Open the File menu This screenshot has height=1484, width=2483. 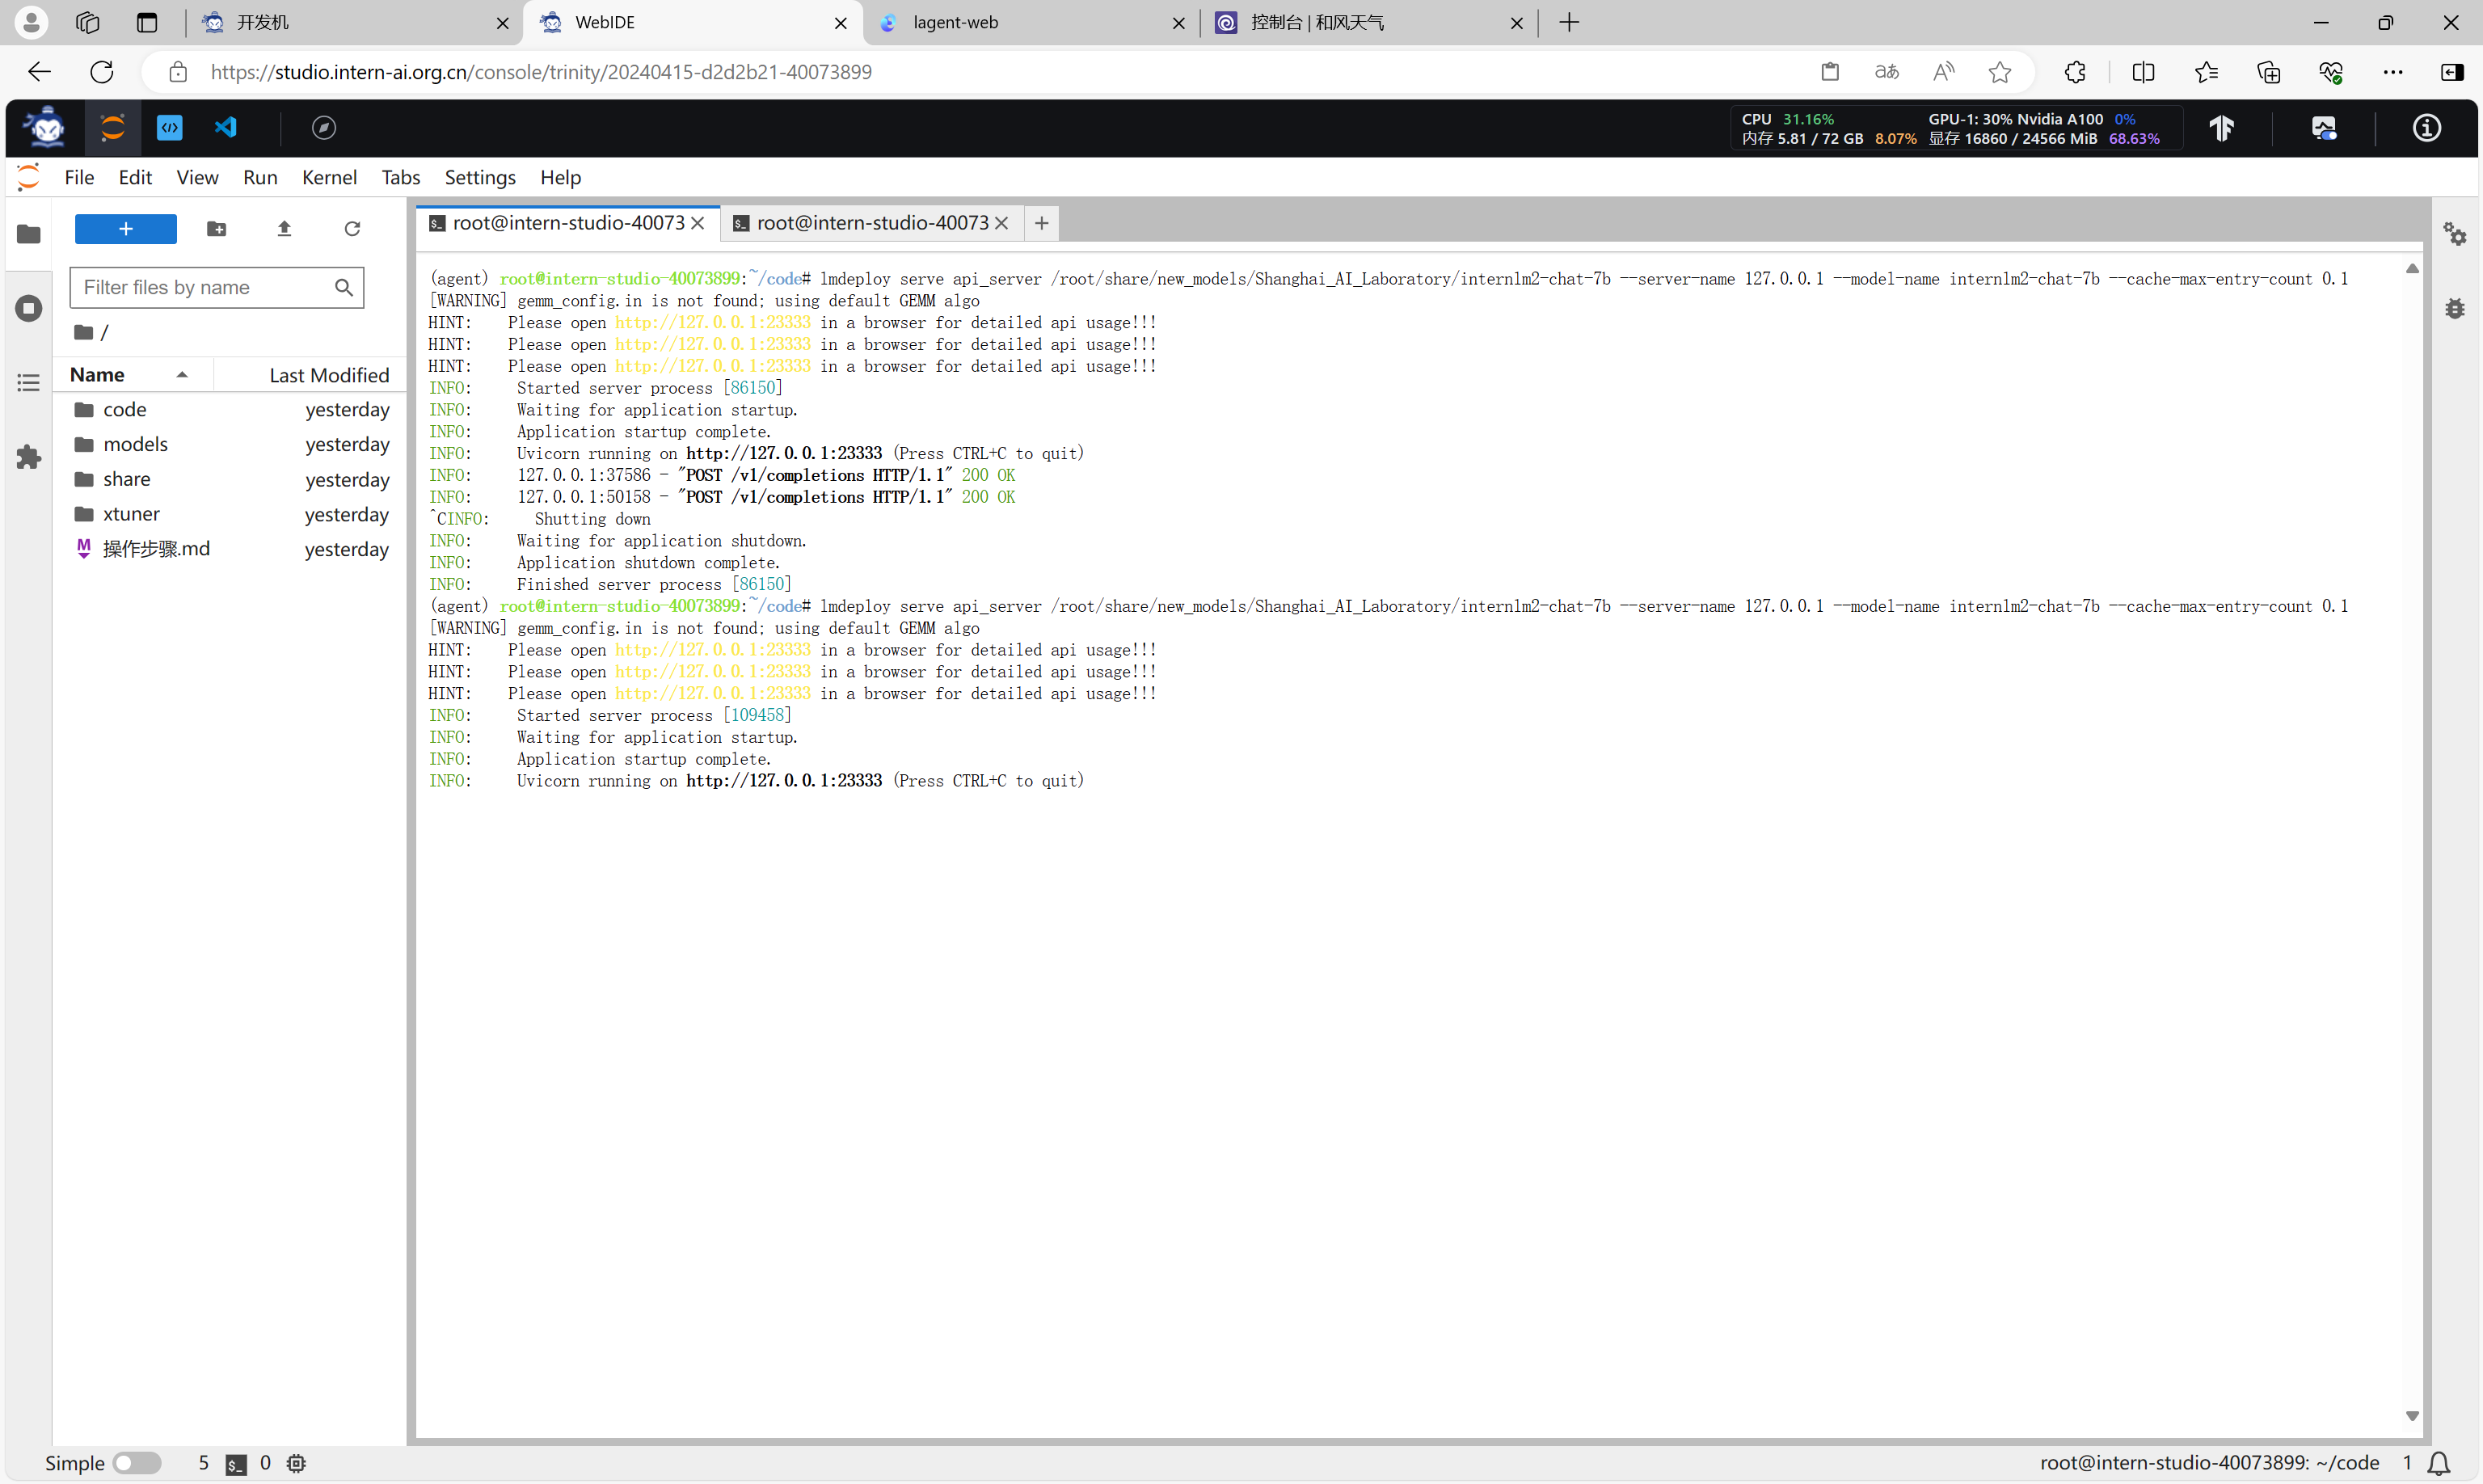pyautogui.click(x=79, y=177)
